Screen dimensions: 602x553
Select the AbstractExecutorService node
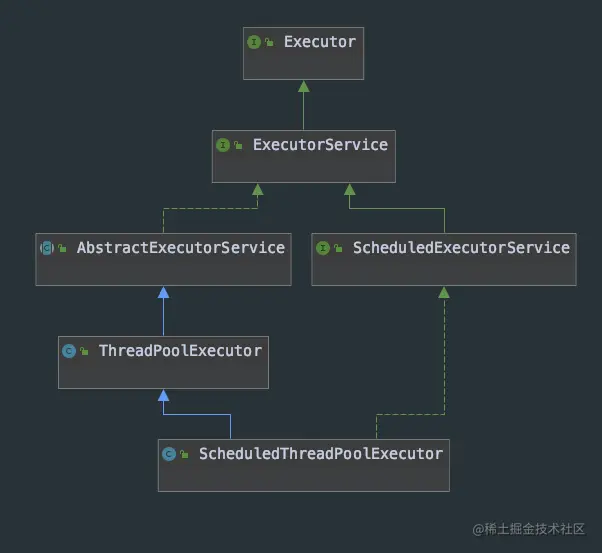[164, 259]
